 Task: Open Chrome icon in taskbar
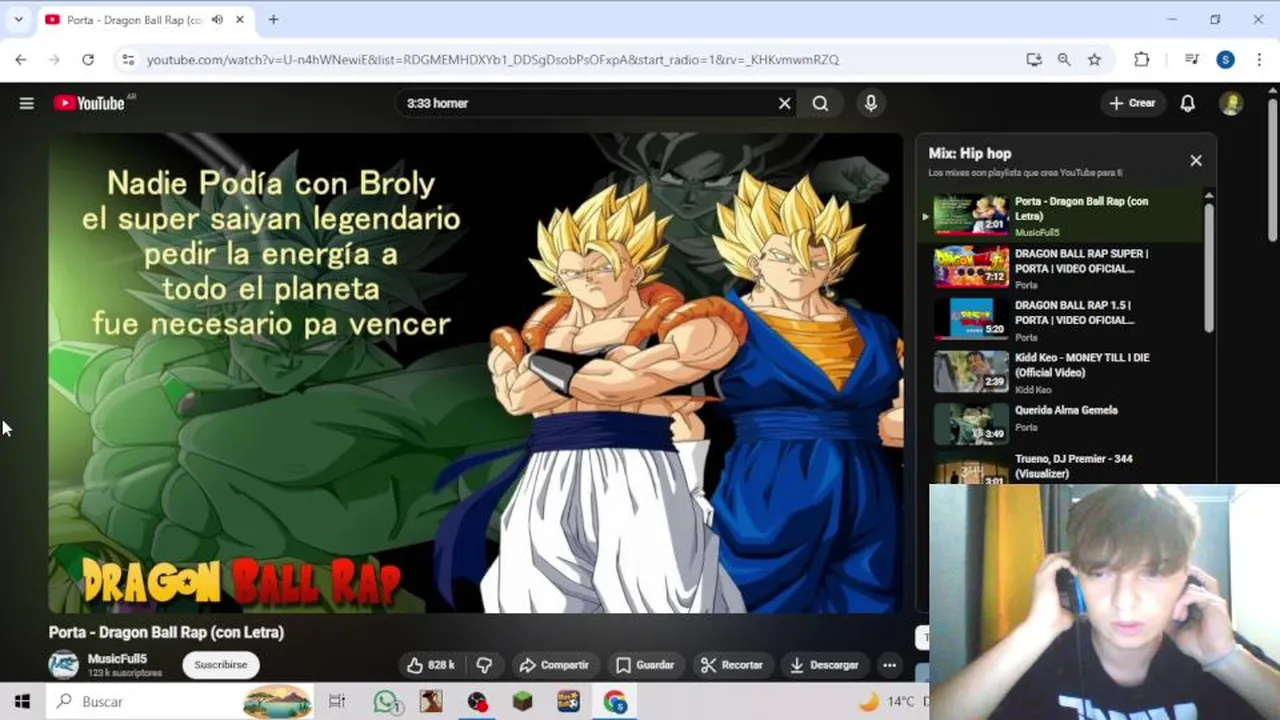click(615, 701)
